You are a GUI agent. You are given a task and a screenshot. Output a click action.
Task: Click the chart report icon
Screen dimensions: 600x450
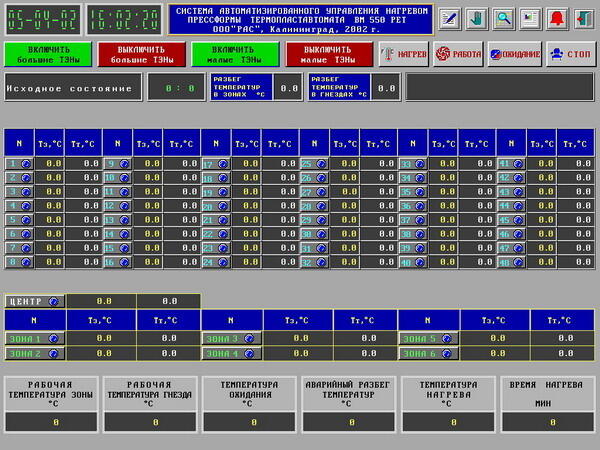tap(529, 18)
